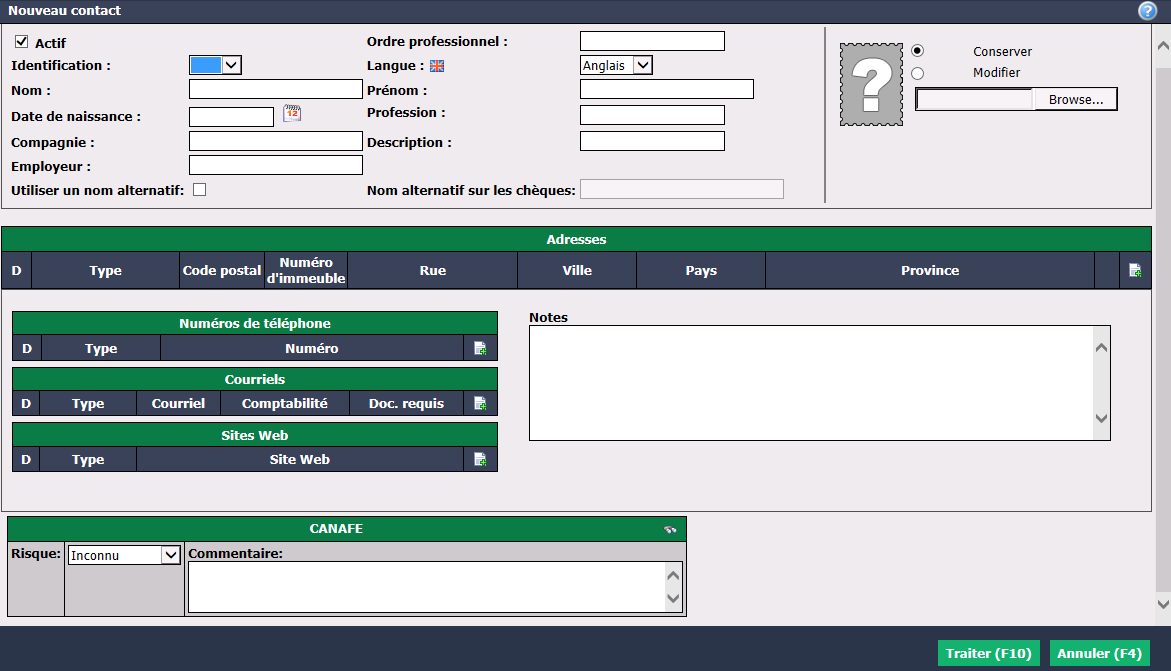Click the CANAFE header link icon

[670, 529]
